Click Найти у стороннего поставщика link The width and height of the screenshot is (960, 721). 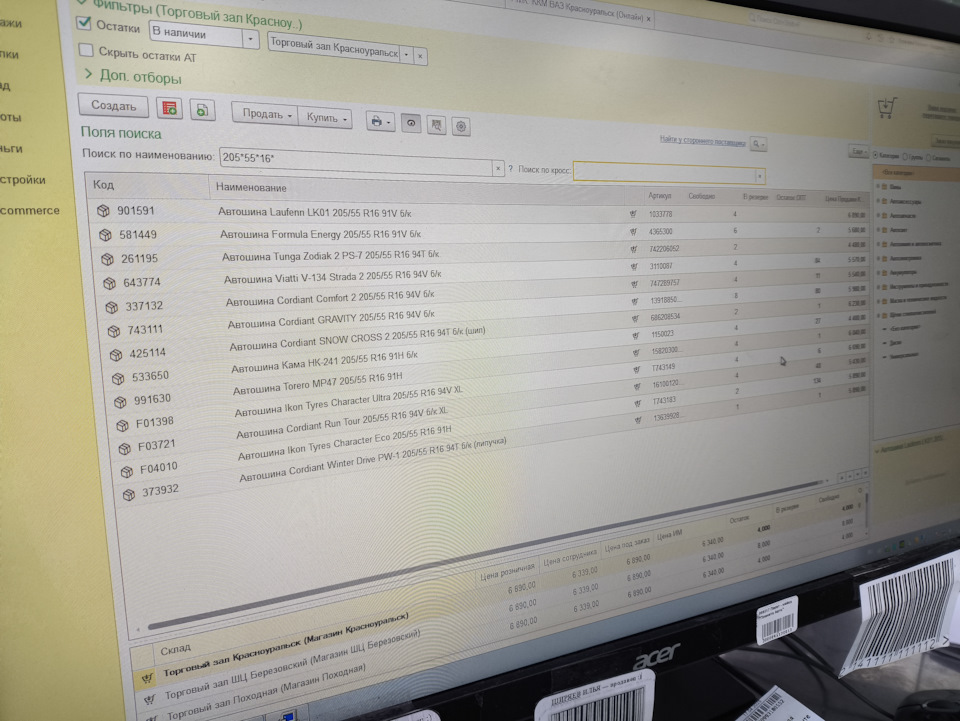point(702,141)
